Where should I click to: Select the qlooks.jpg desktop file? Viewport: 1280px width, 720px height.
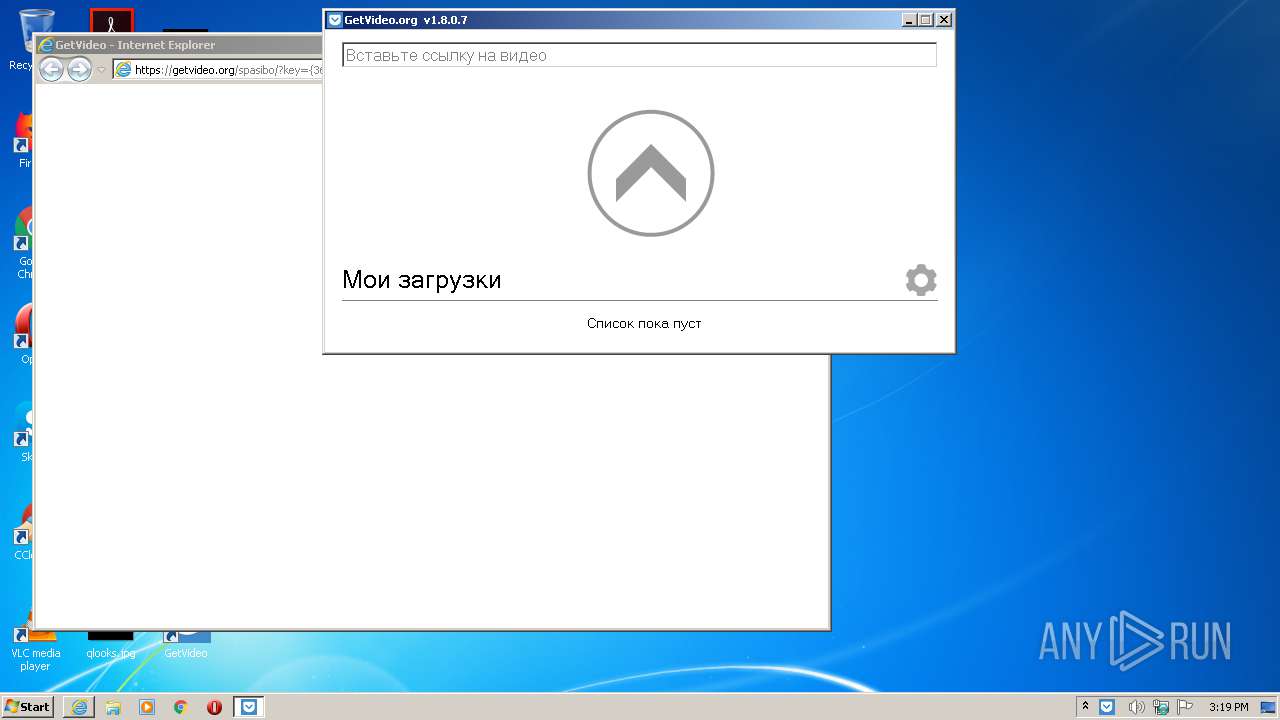[x=110, y=643]
